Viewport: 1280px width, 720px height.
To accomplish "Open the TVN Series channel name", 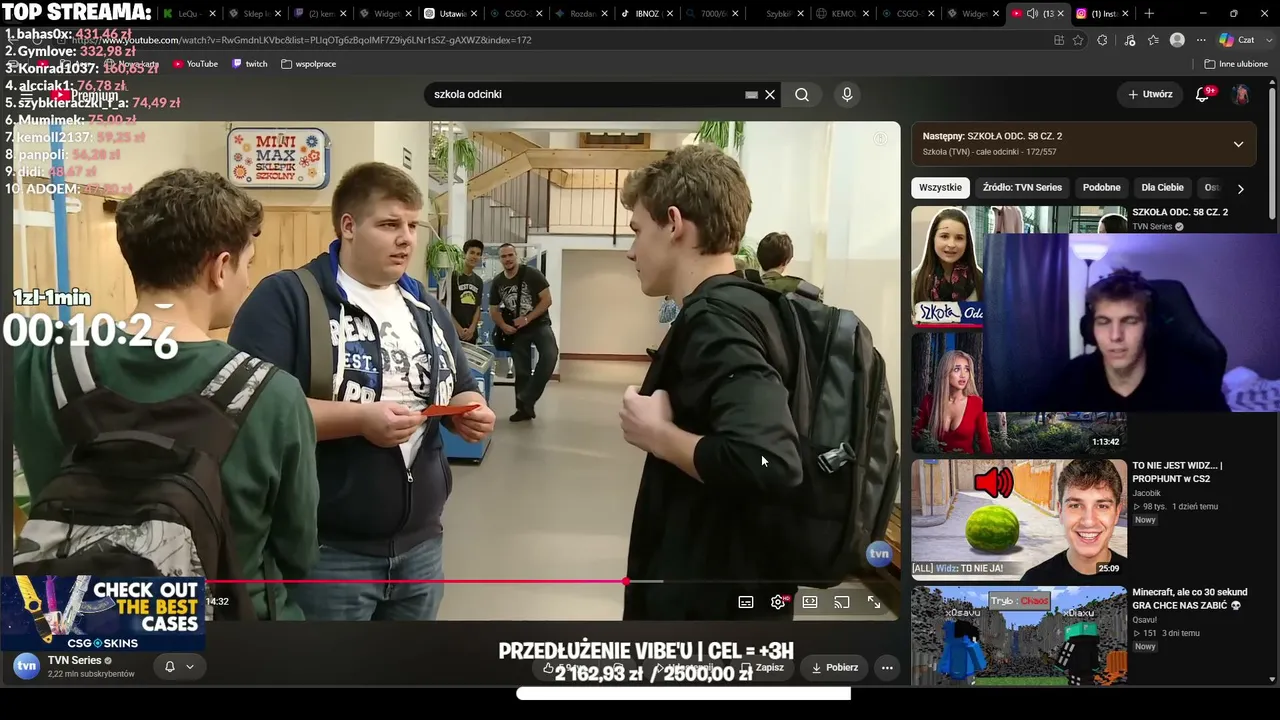I will pos(75,660).
